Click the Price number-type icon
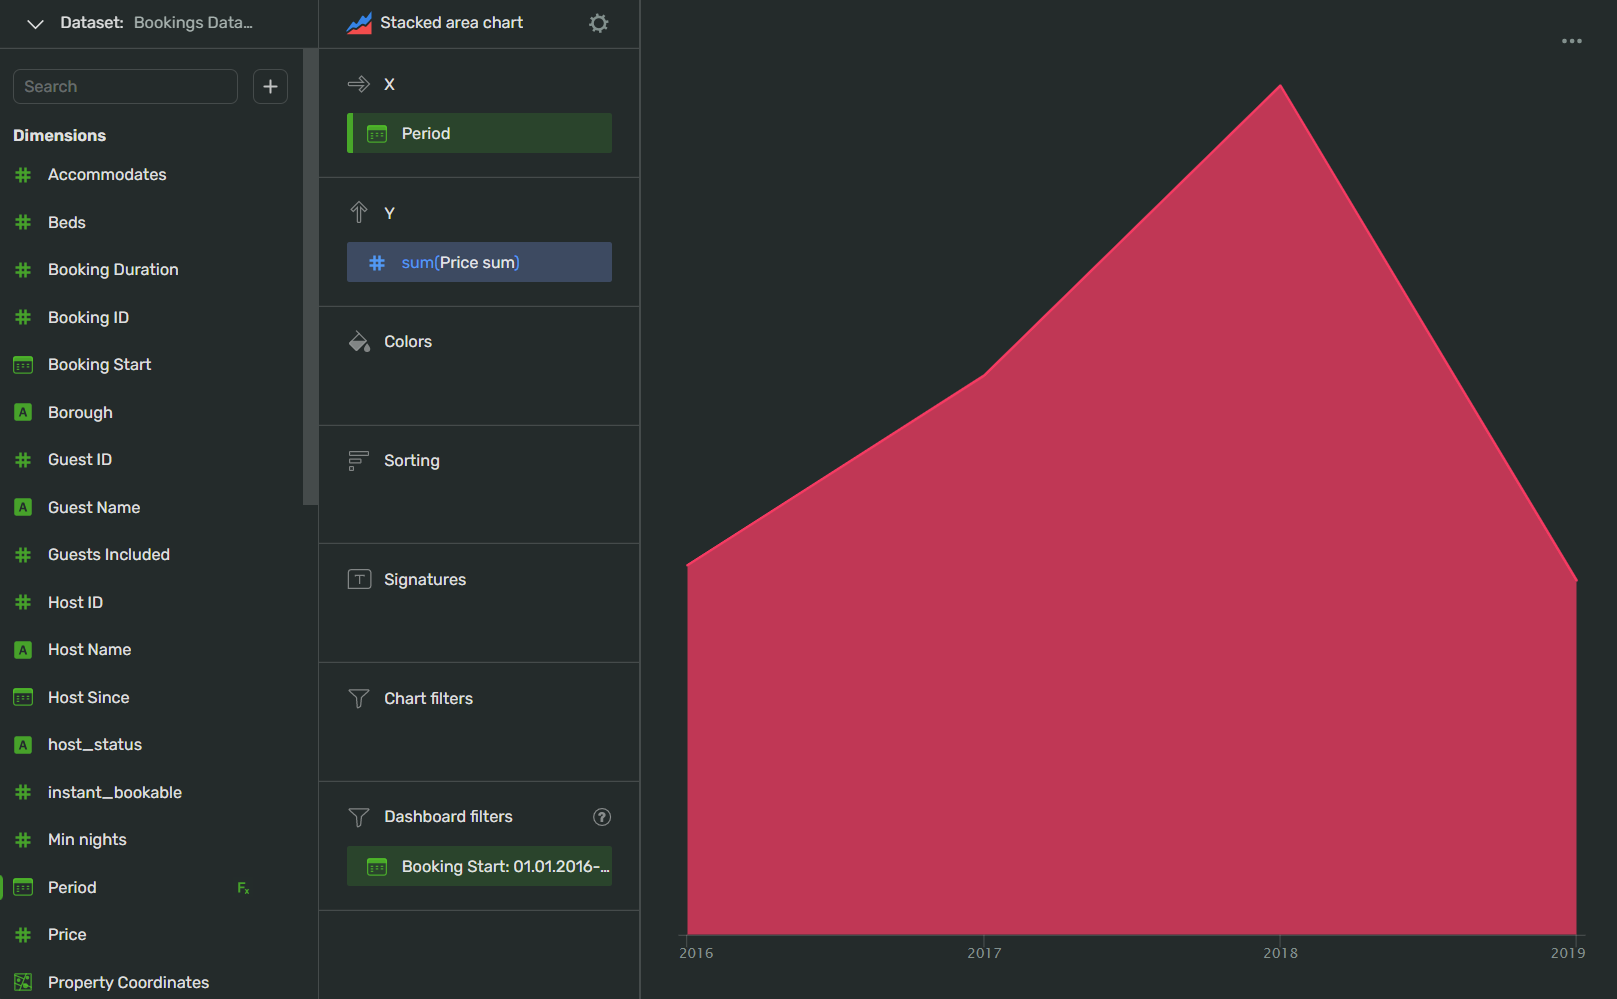 (23, 935)
